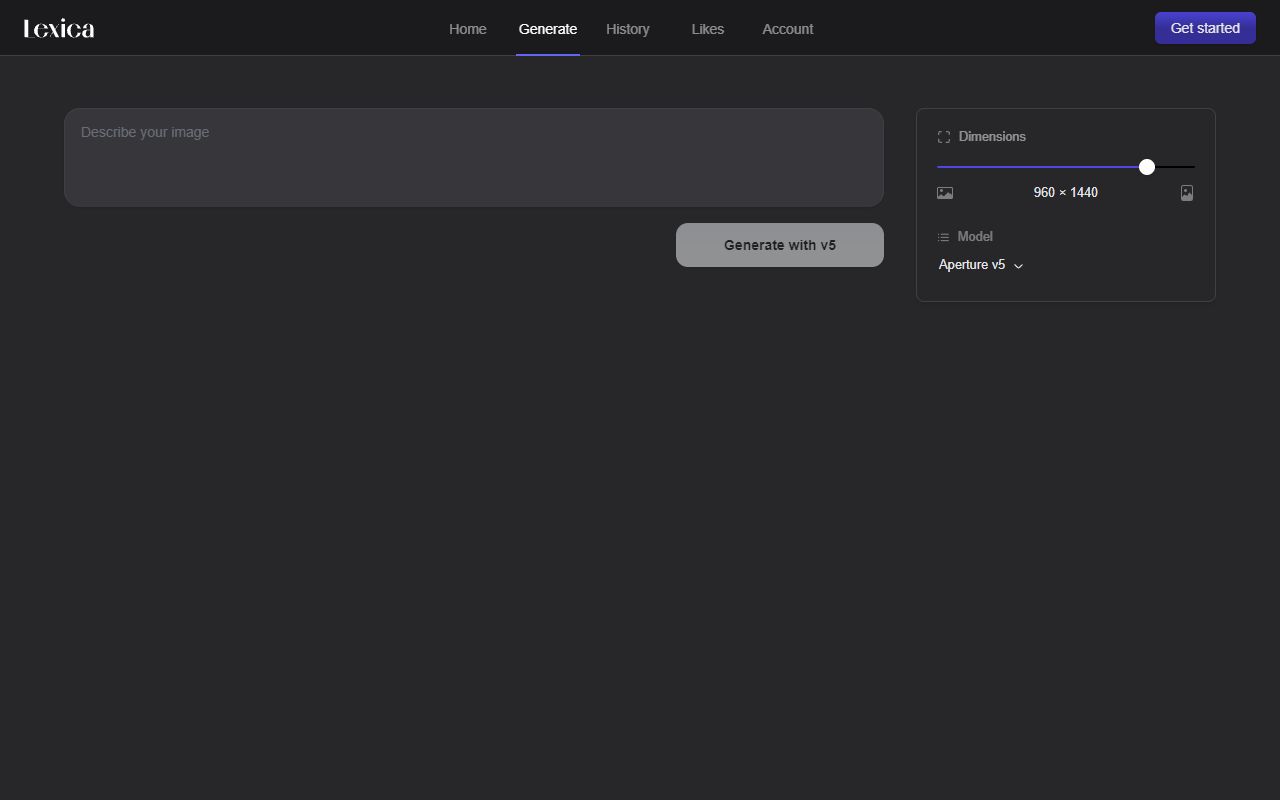Viewport: 1280px width, 800px height.
Task: Click the chevron beside Aperture v5
Action: (1018, 265)
